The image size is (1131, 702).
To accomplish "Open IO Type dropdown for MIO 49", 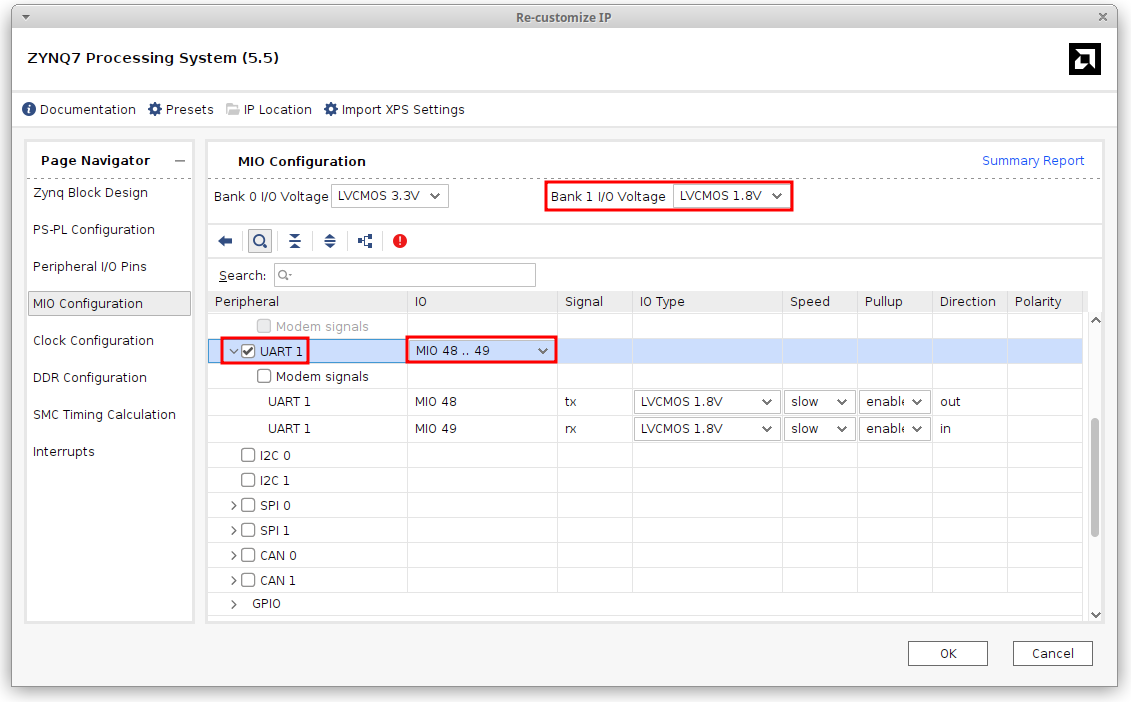I will point(706,429).
